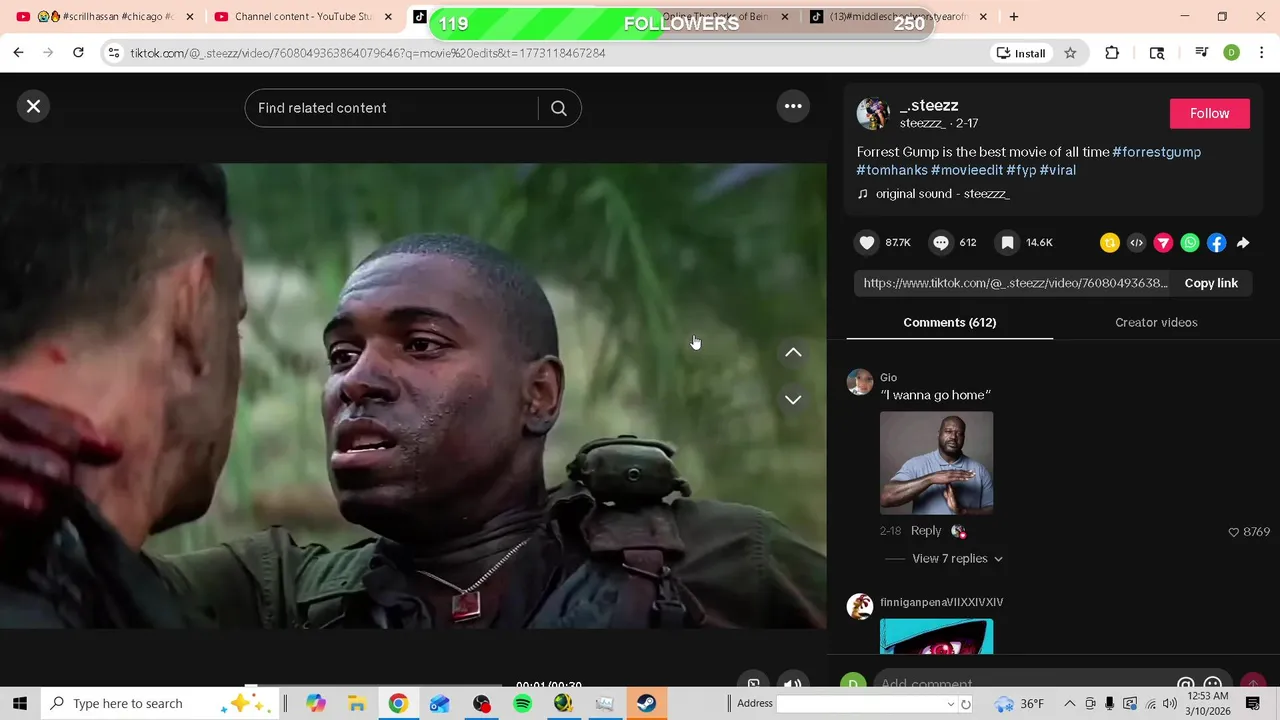Share video to Facebook
The height and width of the screenshot is (720, 1280).
(1216, 242)
